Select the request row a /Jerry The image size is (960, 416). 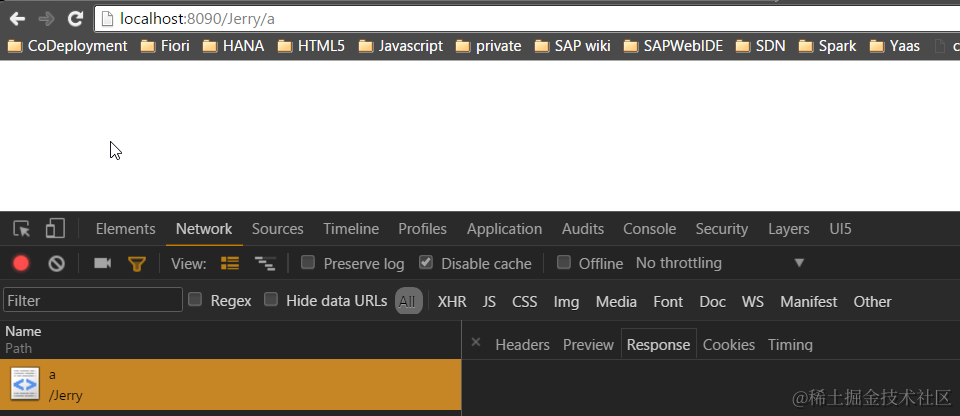(x=230, y=384)
